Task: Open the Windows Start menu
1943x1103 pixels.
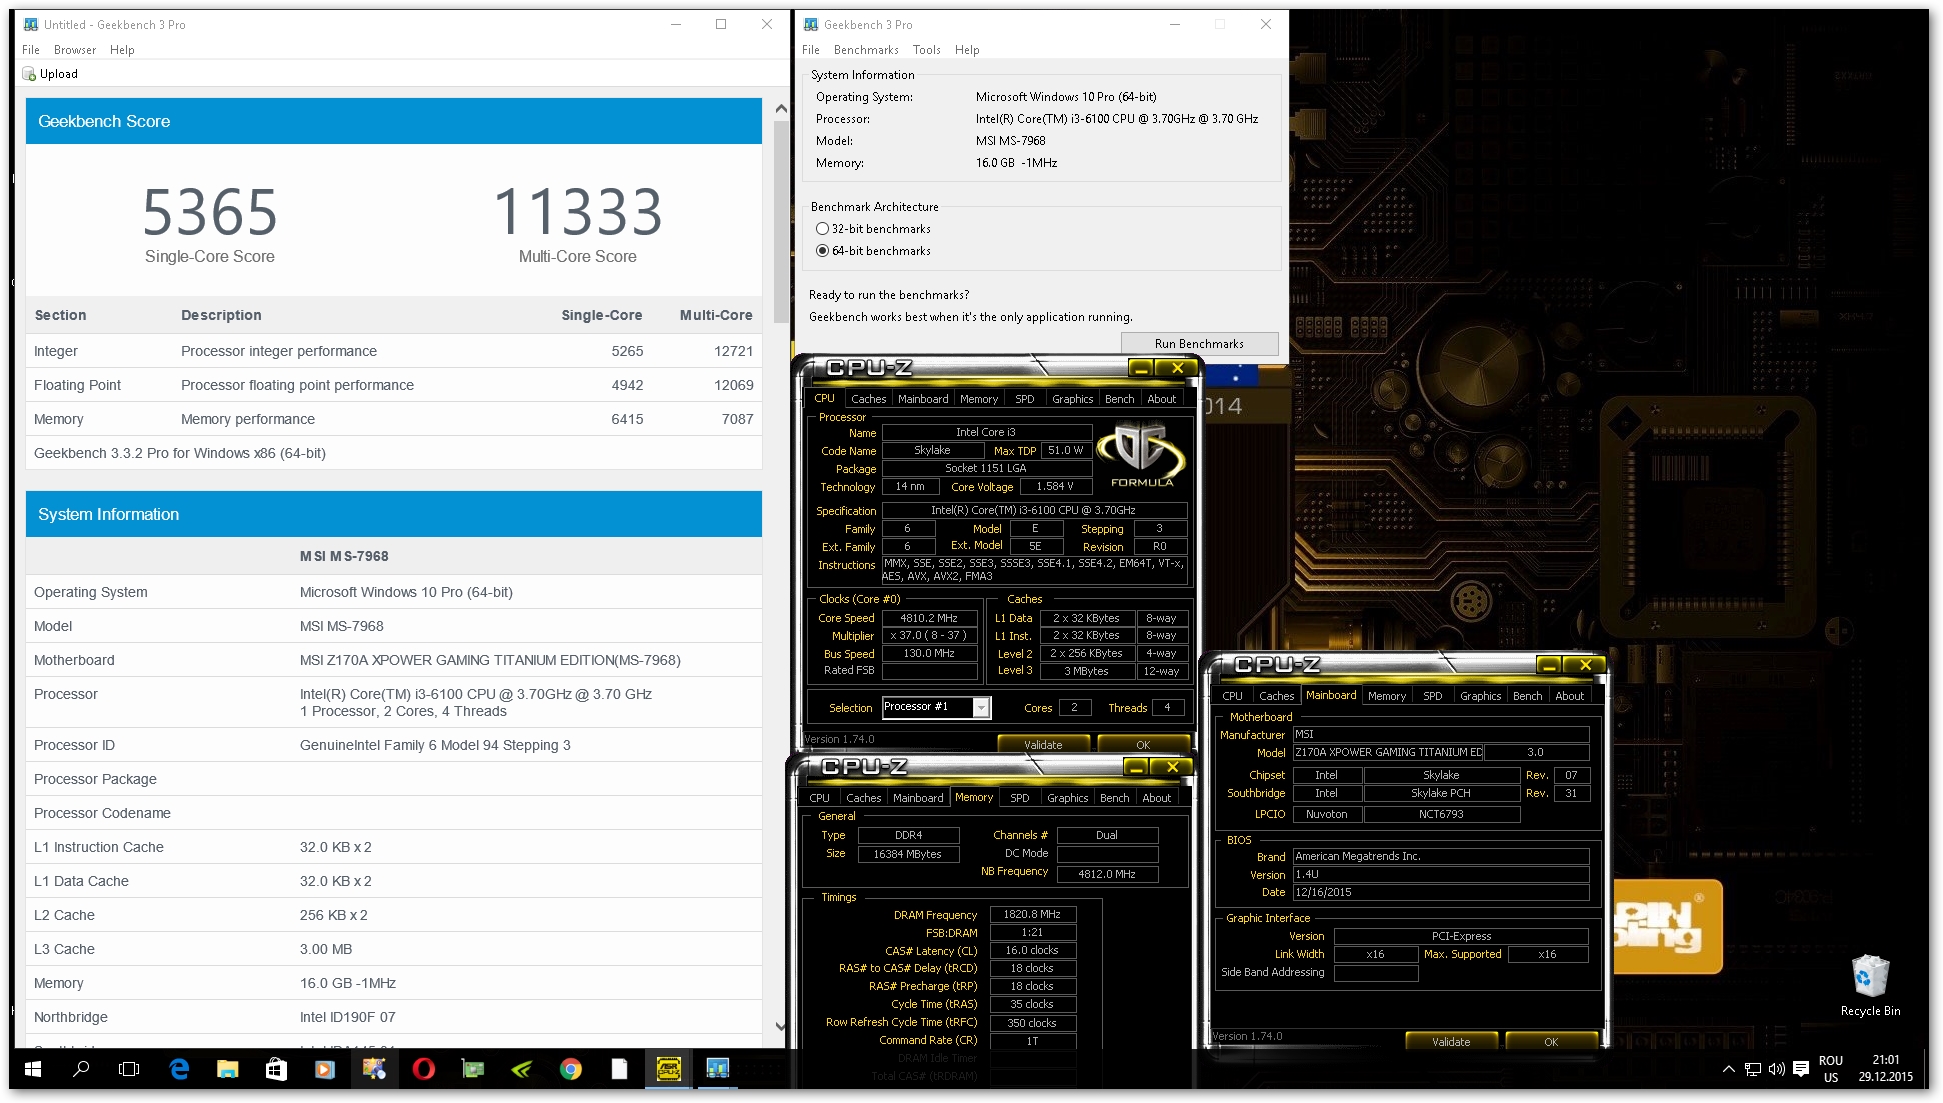Action: click(x=33, y=1069)
